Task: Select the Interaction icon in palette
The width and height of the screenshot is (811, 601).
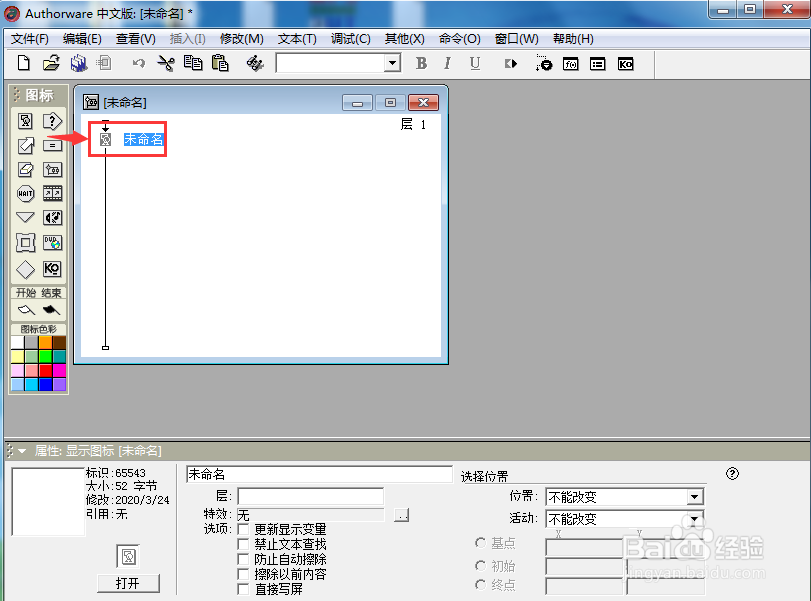Action: tap(52, 121)
